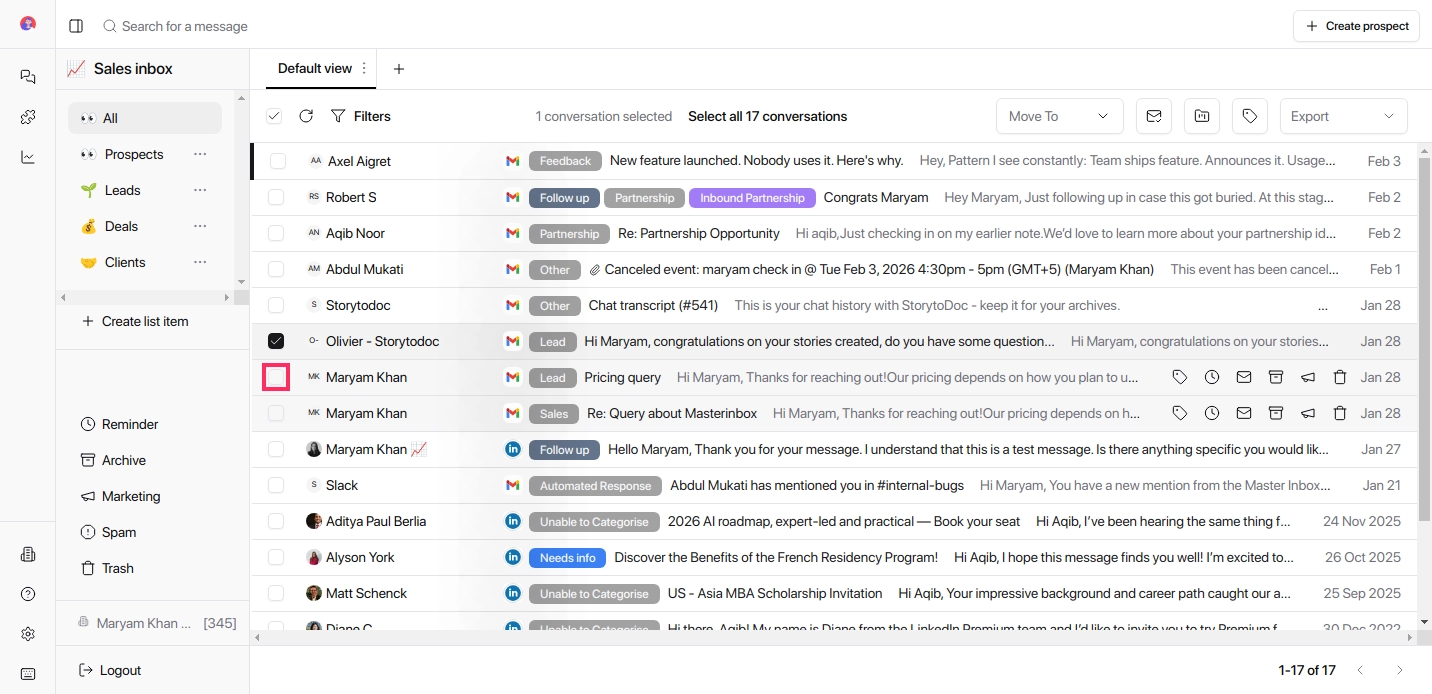Apply a tag to selected conversations via toolbar

point(1249,116)
